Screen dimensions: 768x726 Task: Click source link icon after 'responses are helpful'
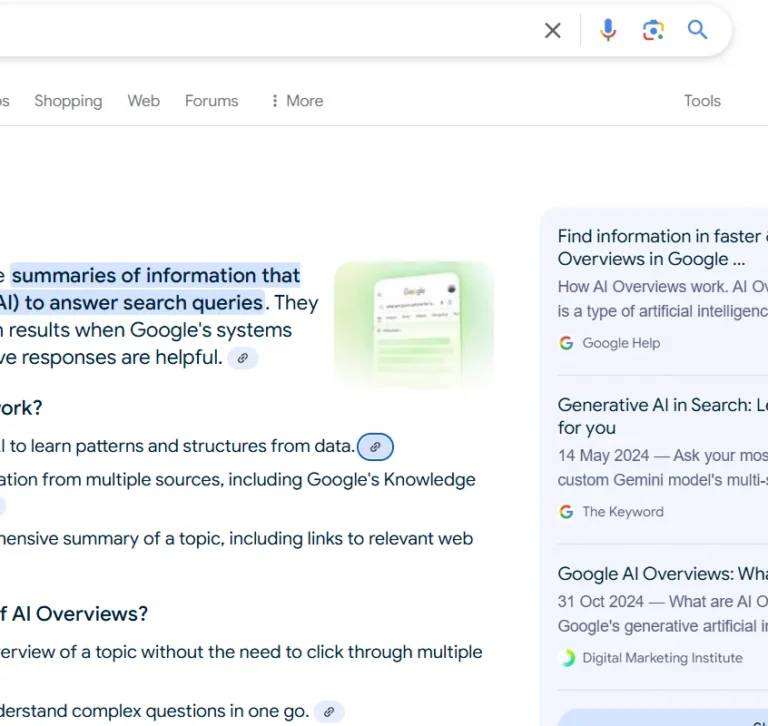click(242, 358)
